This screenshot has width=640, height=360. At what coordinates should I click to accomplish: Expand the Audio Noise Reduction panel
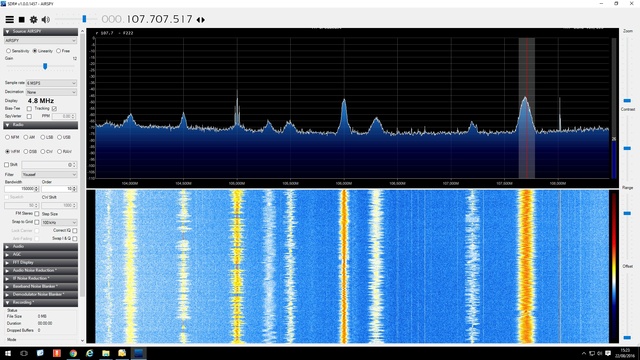(x=40, y=270)
